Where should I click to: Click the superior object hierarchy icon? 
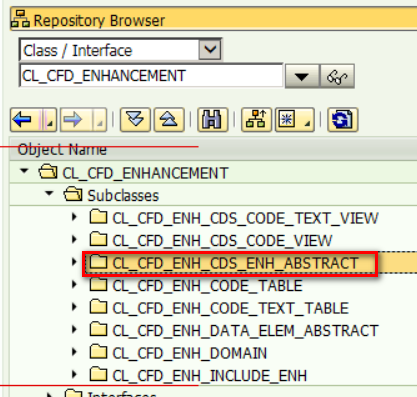[x=256, y=119]
